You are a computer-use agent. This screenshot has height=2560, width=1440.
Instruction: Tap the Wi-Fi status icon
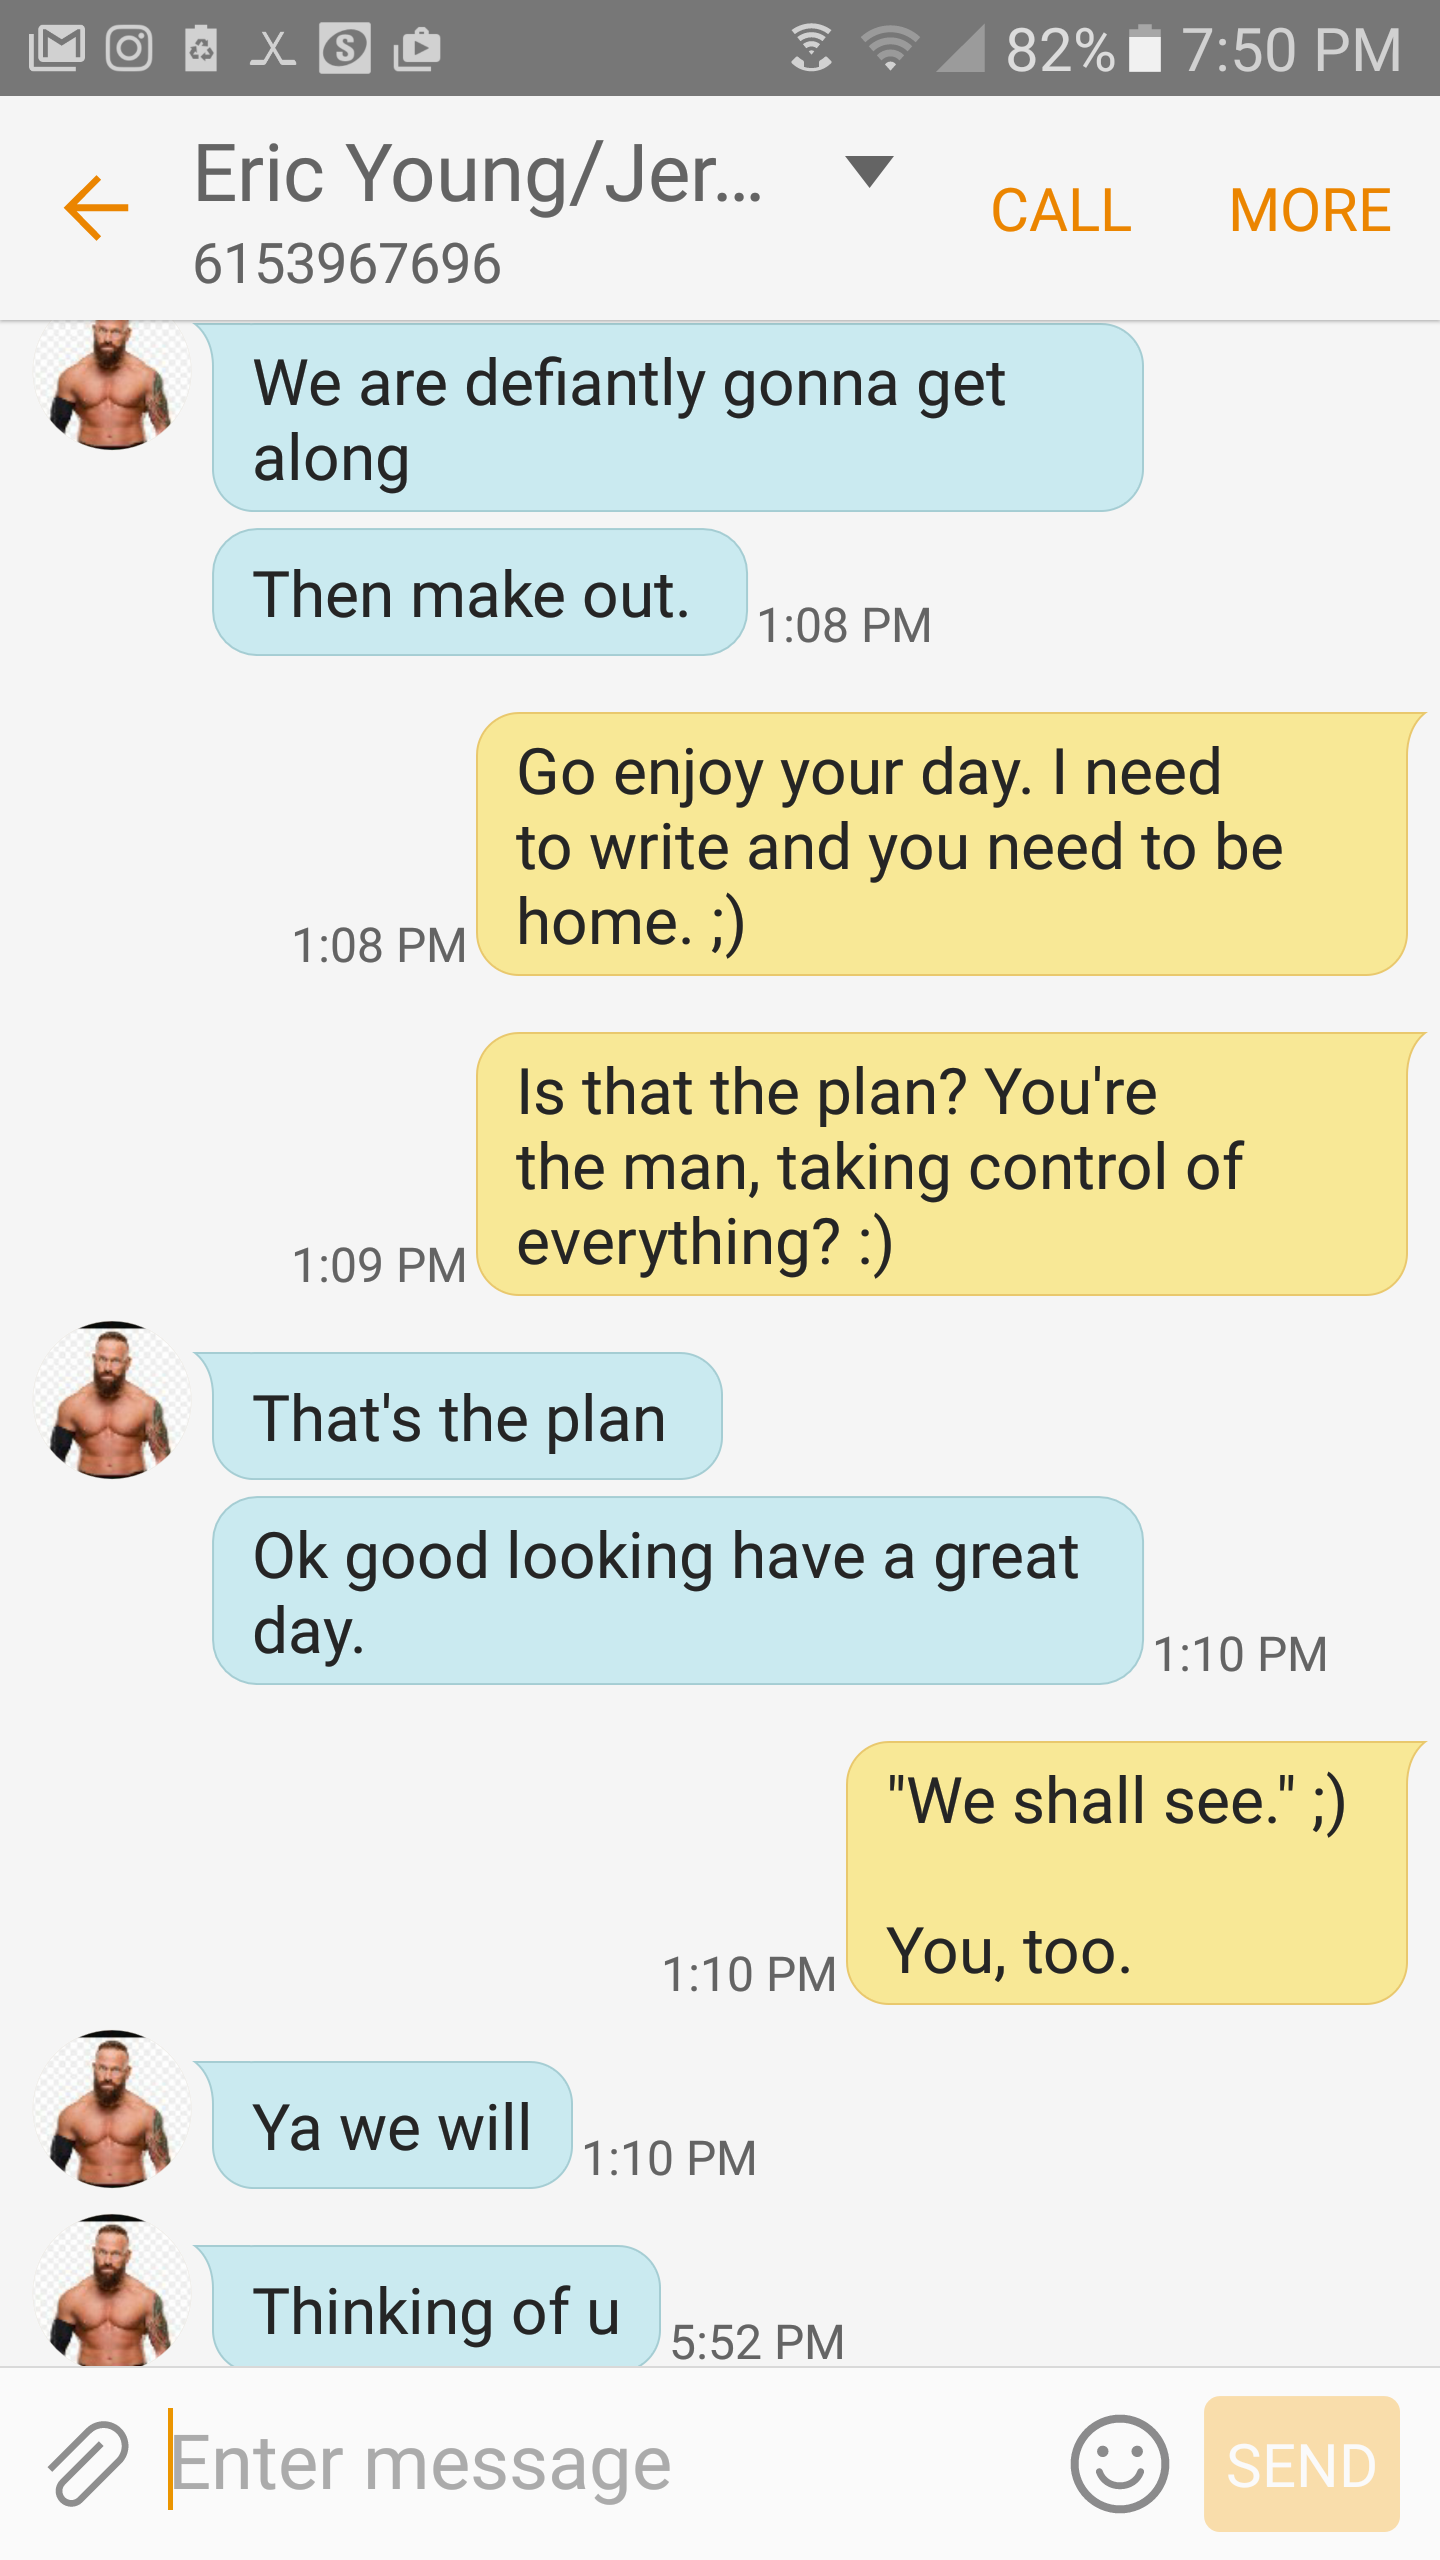coord(889,48)
